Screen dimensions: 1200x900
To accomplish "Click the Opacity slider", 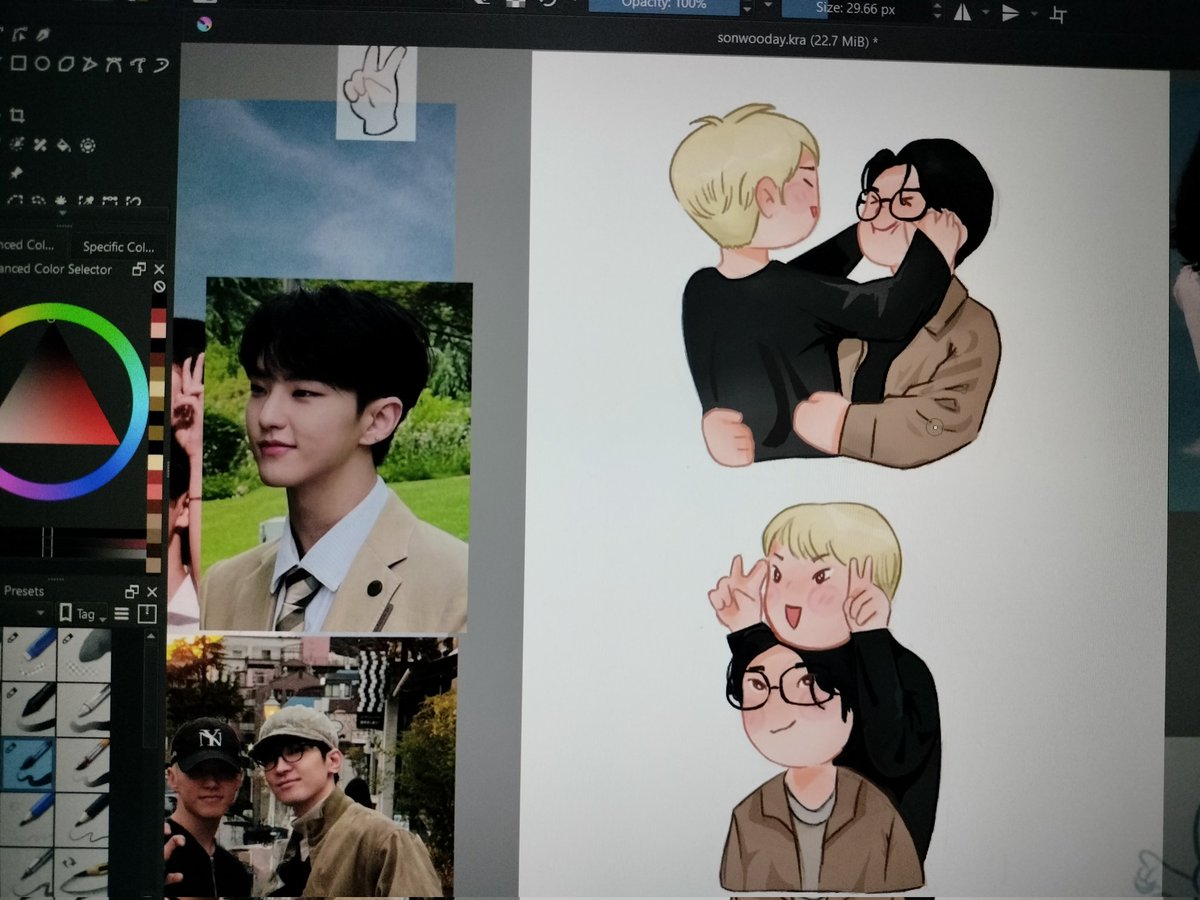I will 665,6.
